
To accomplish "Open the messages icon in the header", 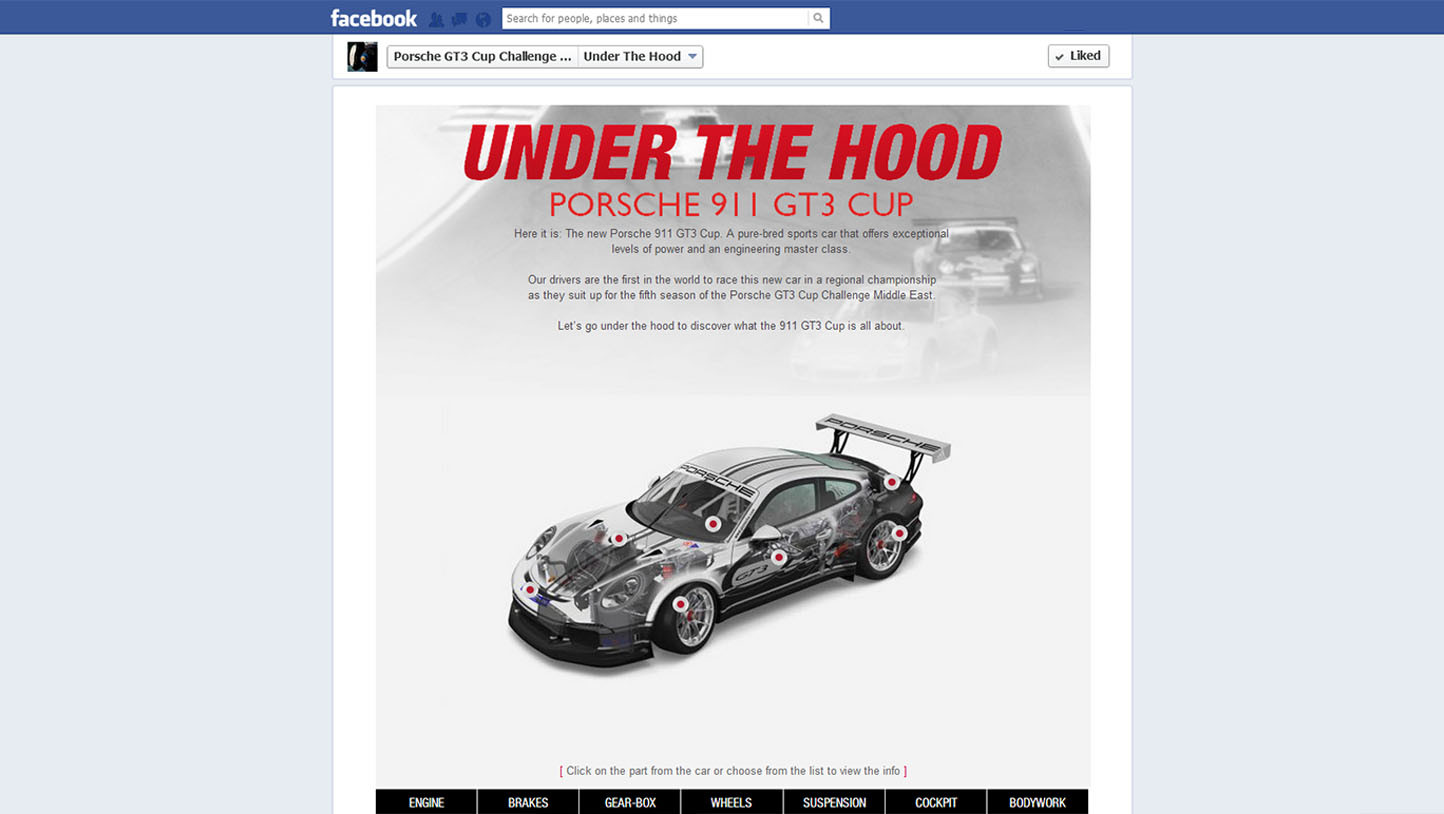I will coord(460,19).
